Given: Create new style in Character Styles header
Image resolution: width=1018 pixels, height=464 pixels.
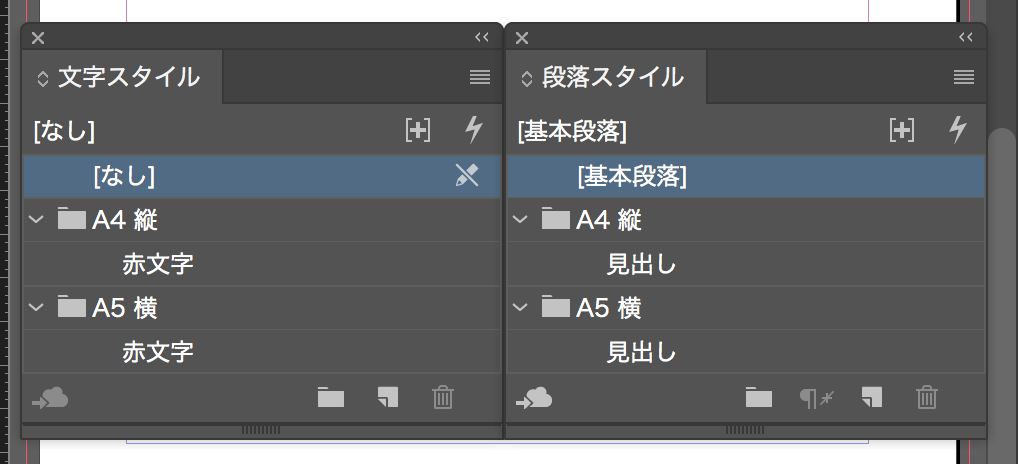Looking at the screenshot, I should [x=417, y=130].
